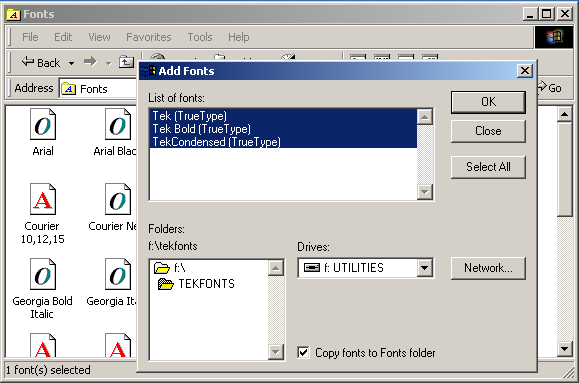Open the Tools menu
Viewport: 579px width, 383px height.
200,37
